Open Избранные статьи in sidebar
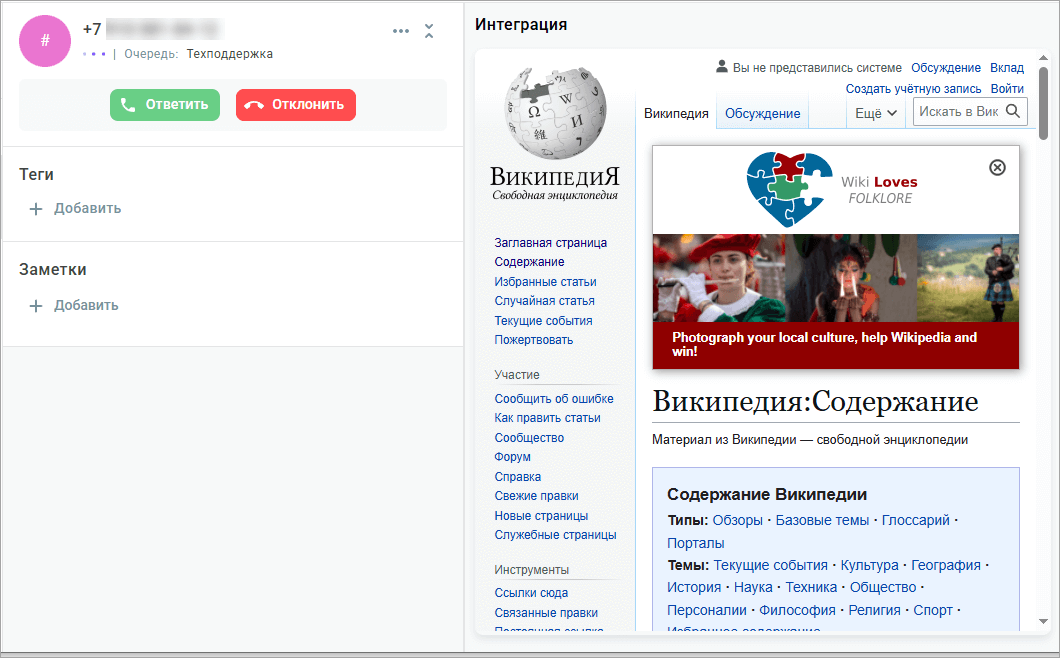This screenshot has width=1060, height=658. click(x=545, y=282)
